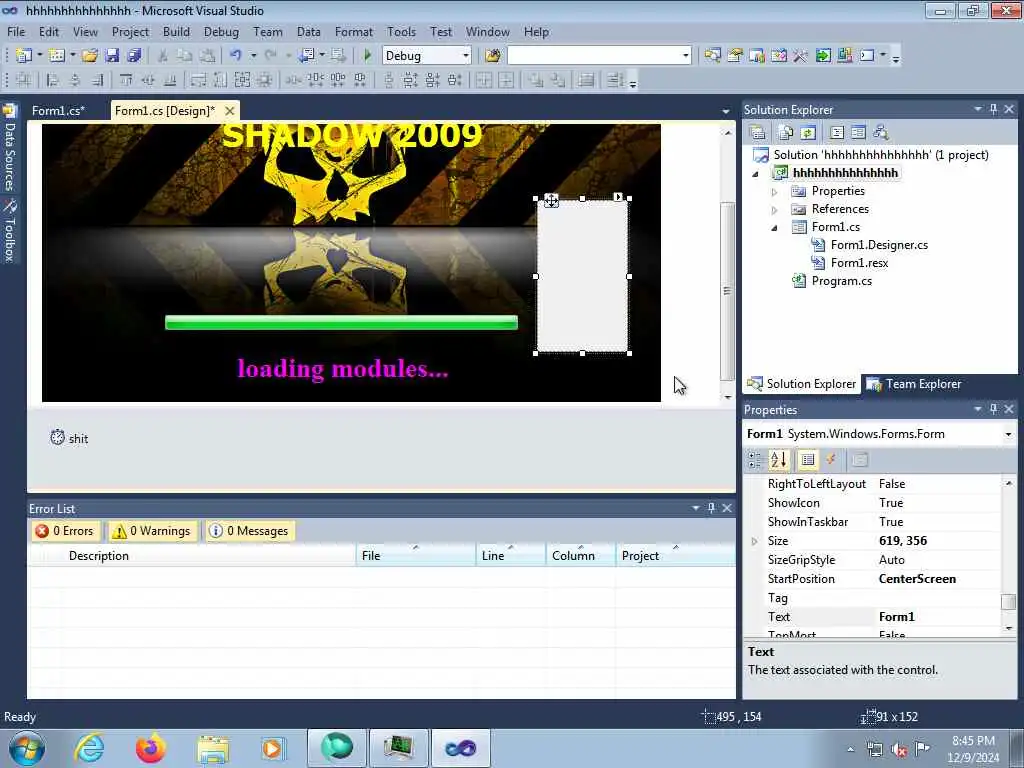
Task: Click the Find in Files icon
Action: pos(492,56)
